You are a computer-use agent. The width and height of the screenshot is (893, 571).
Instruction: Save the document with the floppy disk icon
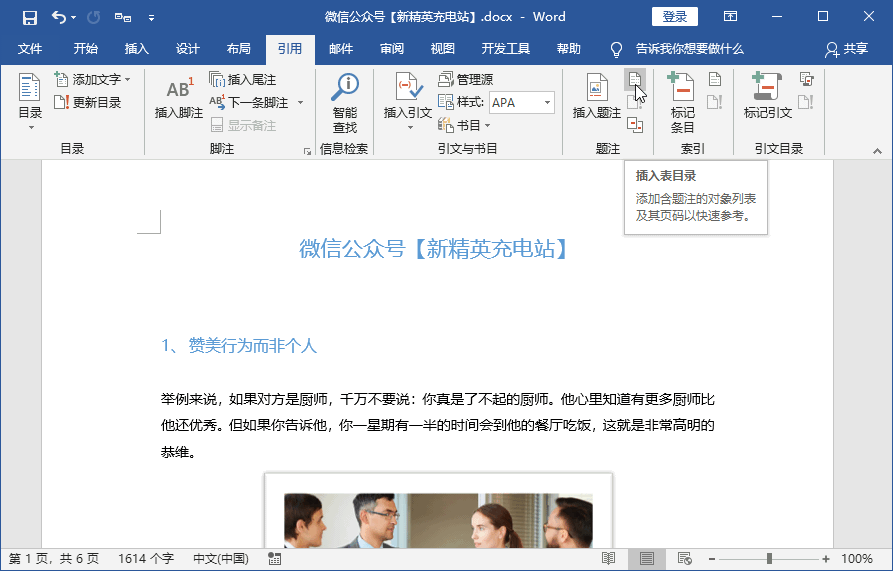[30, 18]
